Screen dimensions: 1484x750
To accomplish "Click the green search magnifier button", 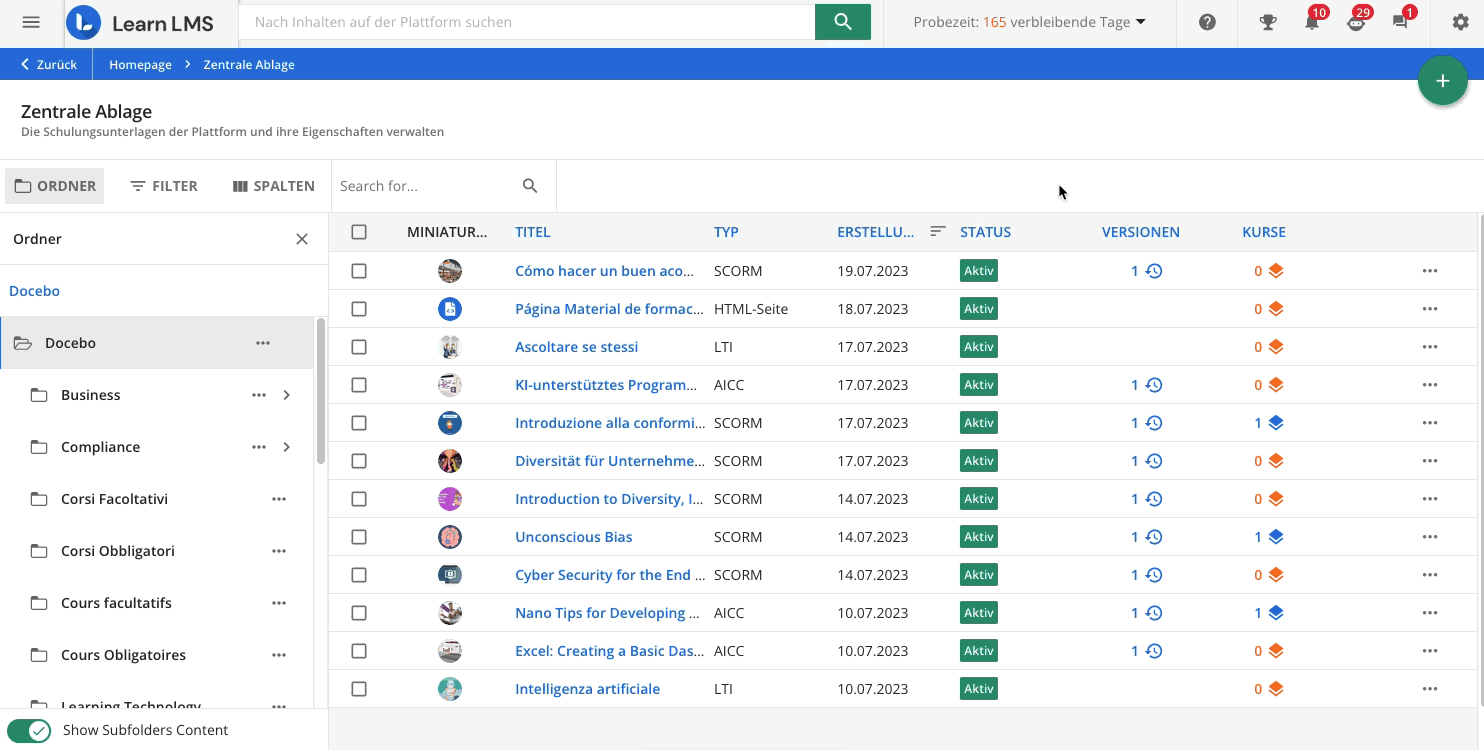I will (x=842, y=22).
